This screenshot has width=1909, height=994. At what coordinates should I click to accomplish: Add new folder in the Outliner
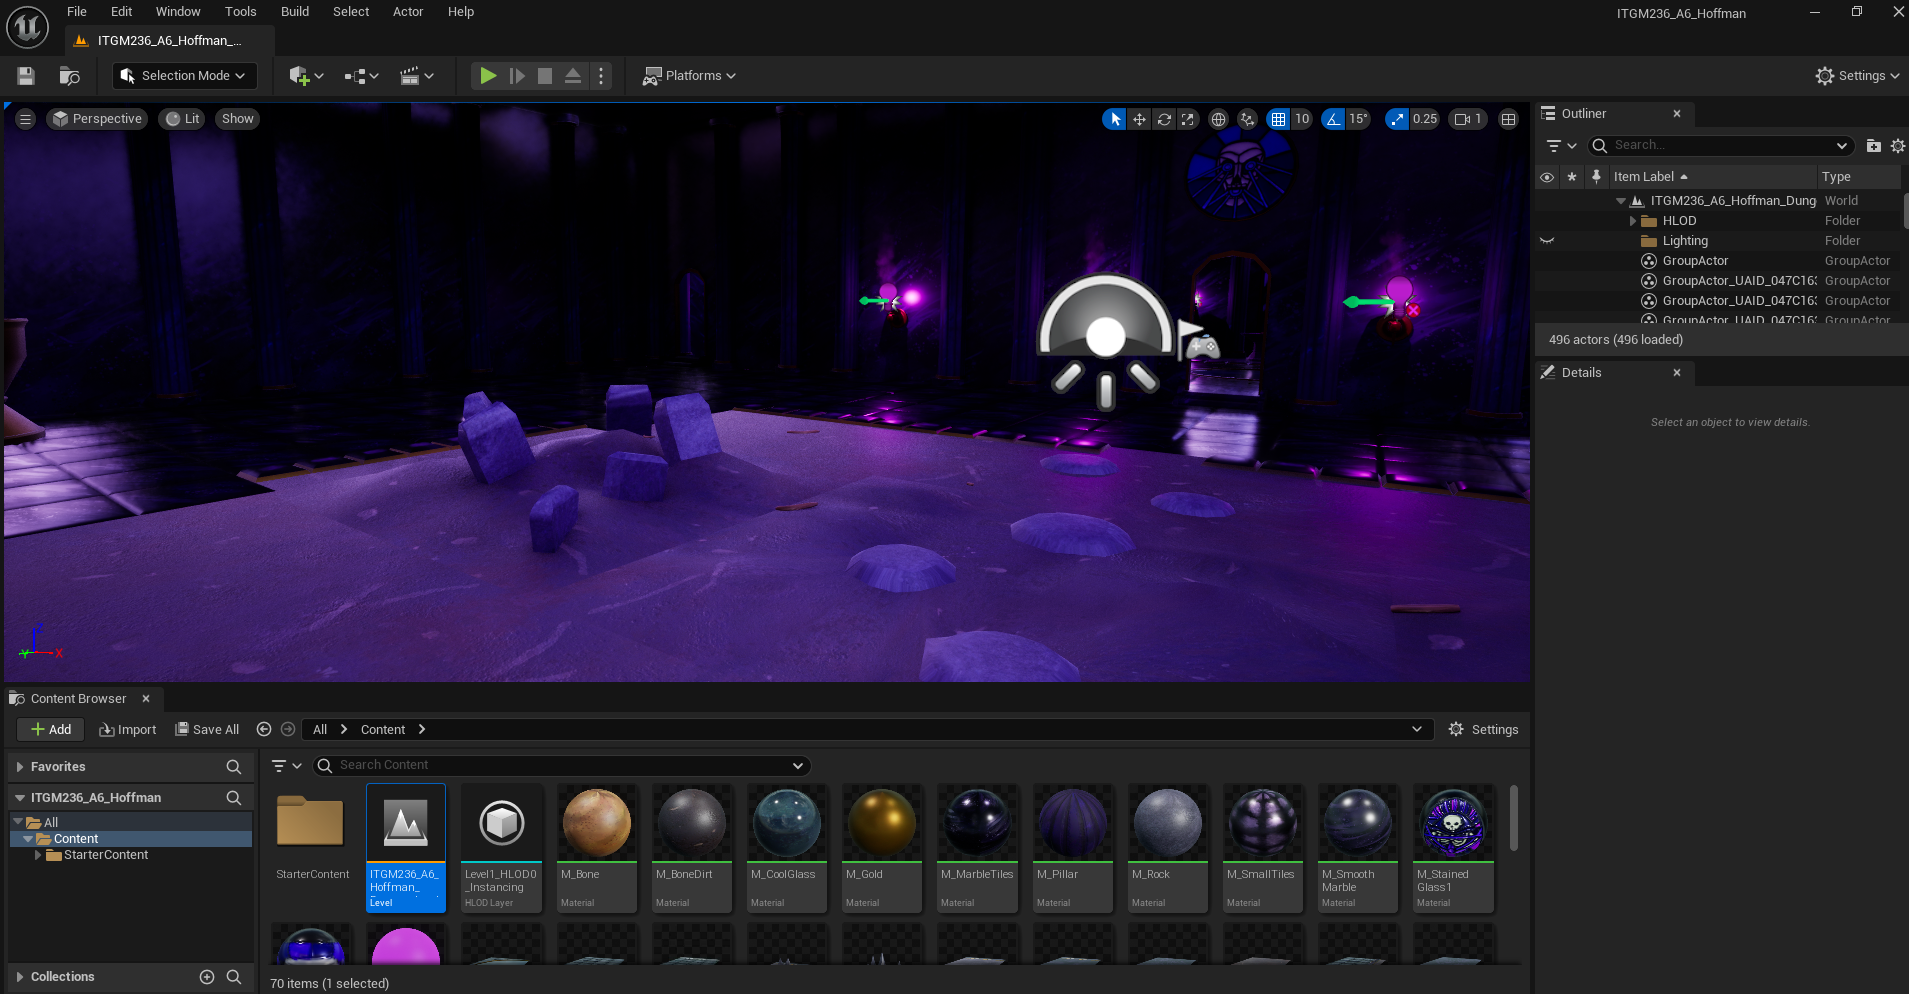(1873, 146)
